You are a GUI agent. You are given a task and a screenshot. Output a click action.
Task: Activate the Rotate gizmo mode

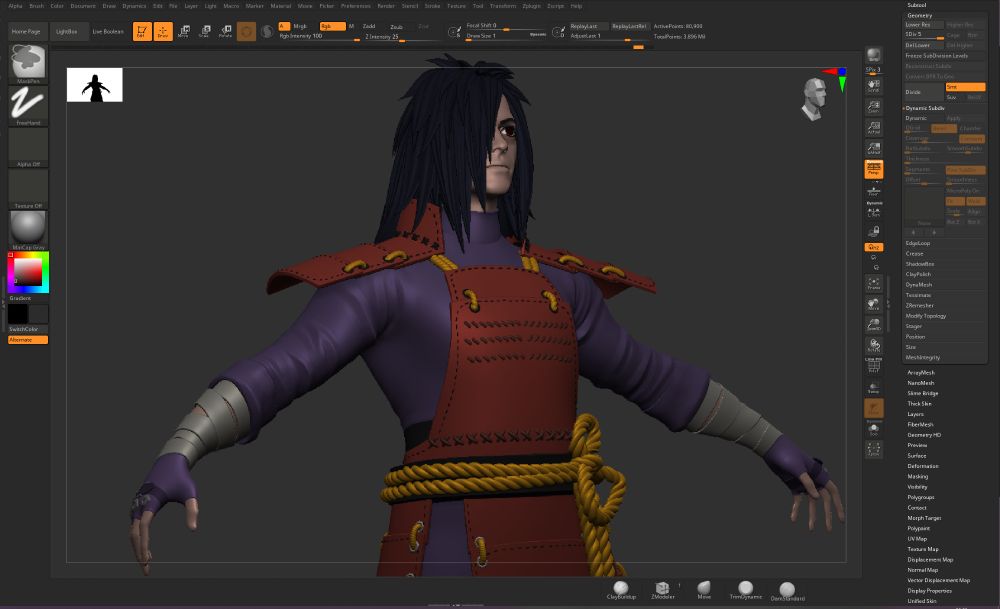tap(225, 31)
